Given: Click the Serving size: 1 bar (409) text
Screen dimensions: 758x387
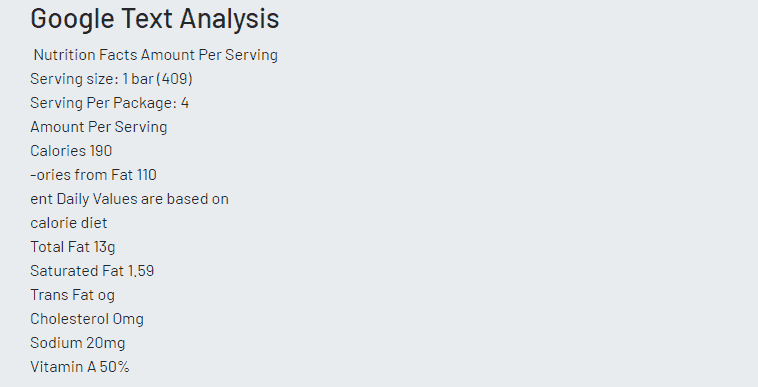Looking at the screenshot, I should pos(111,79).
